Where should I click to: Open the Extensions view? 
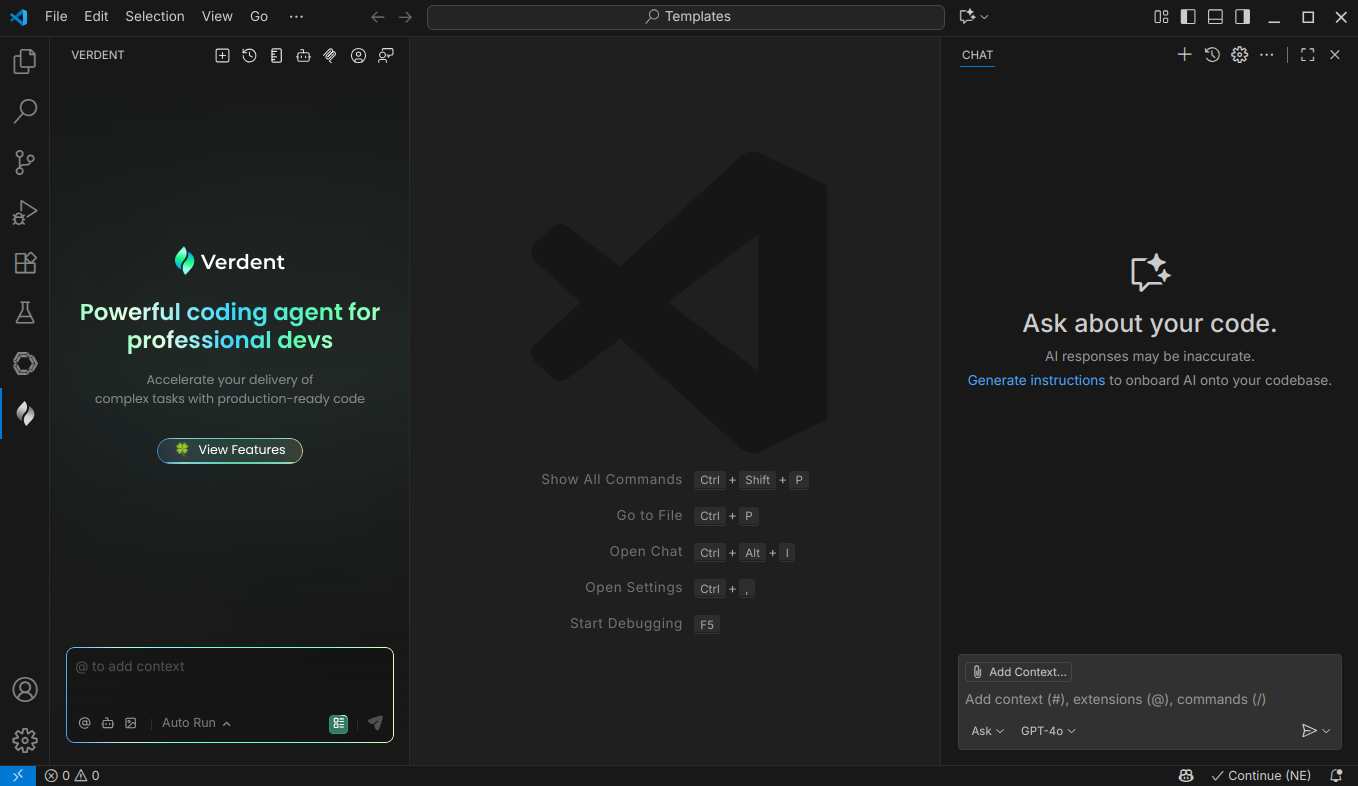(25, 263)
